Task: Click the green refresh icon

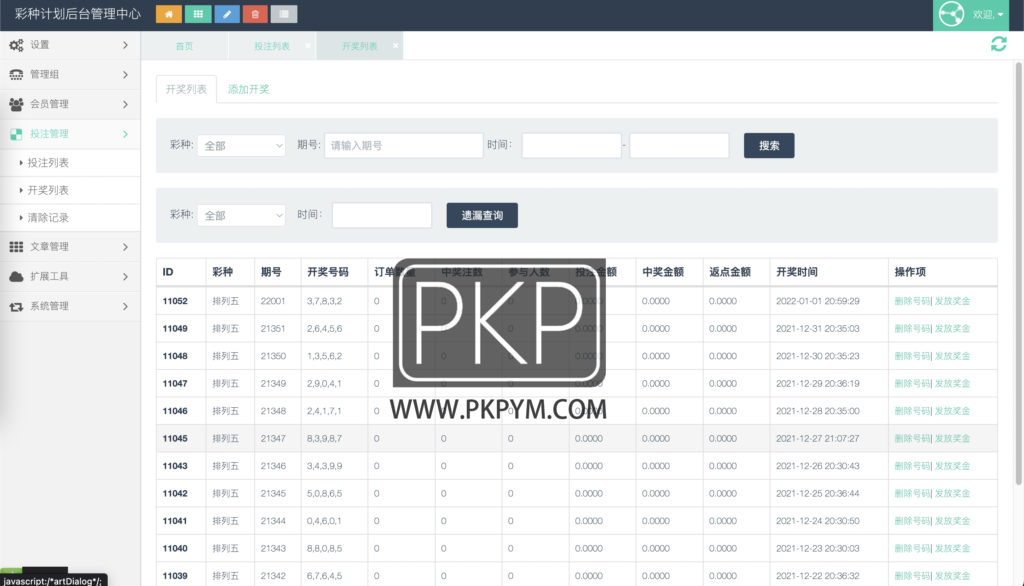Action: point(999,44)
